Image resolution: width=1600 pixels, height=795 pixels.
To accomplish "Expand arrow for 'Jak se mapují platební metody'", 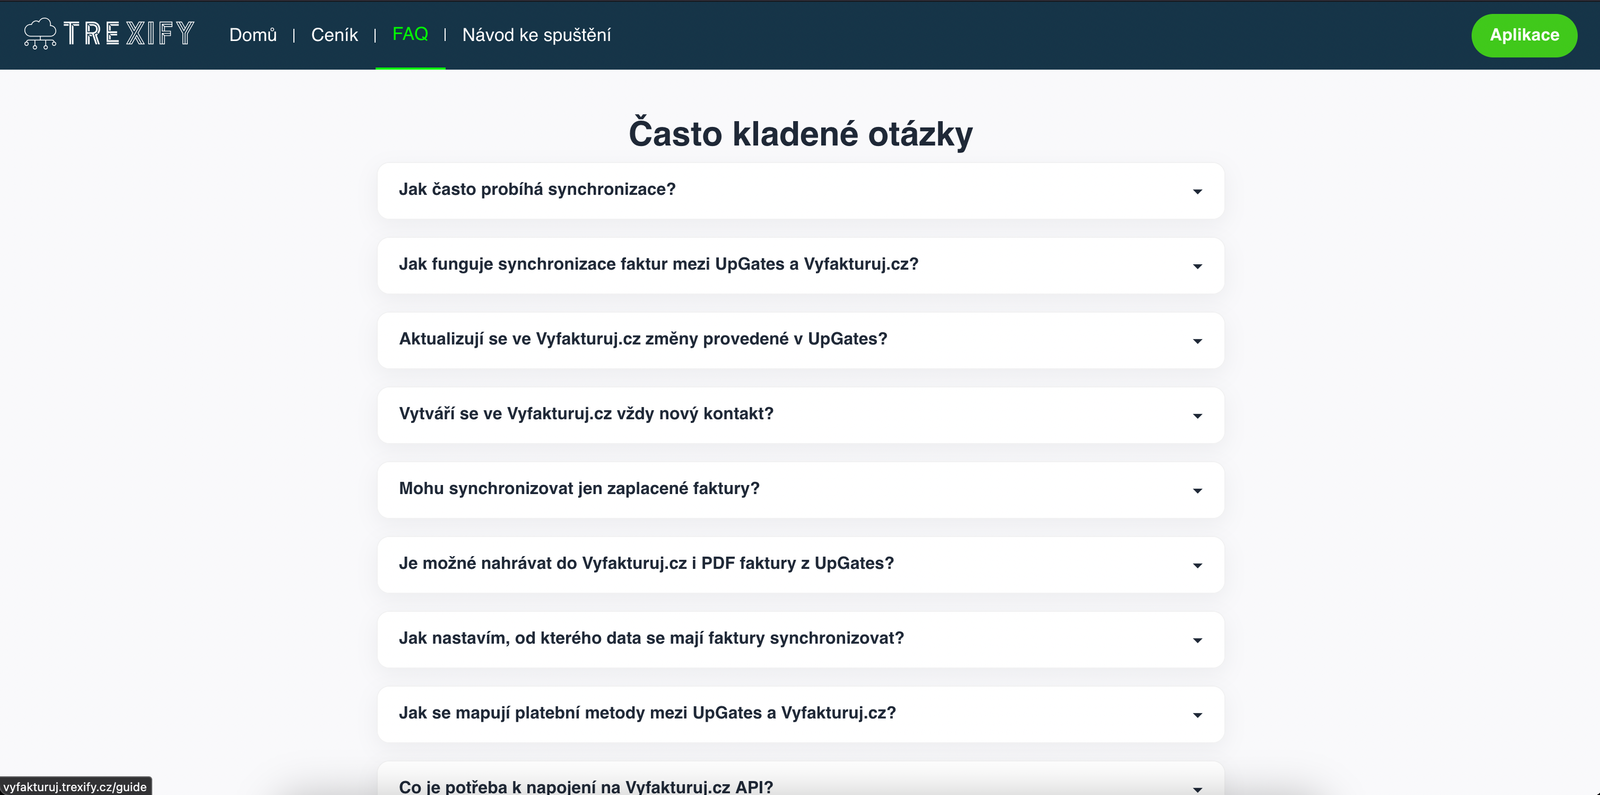I will click(1197, 715).
